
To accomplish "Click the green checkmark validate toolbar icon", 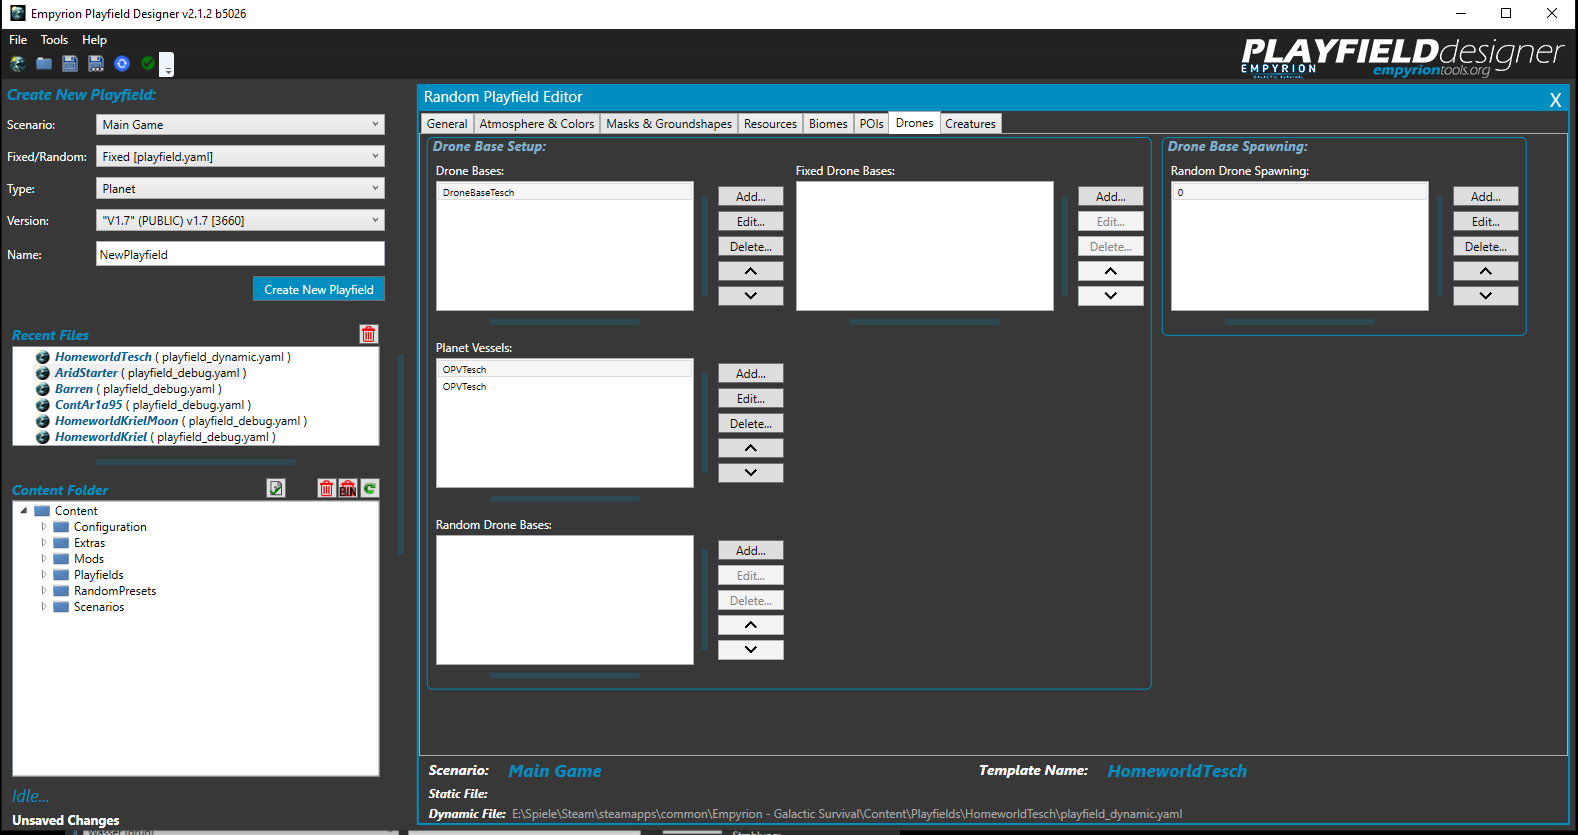I will pyautogui.click(x=148, y=64).
